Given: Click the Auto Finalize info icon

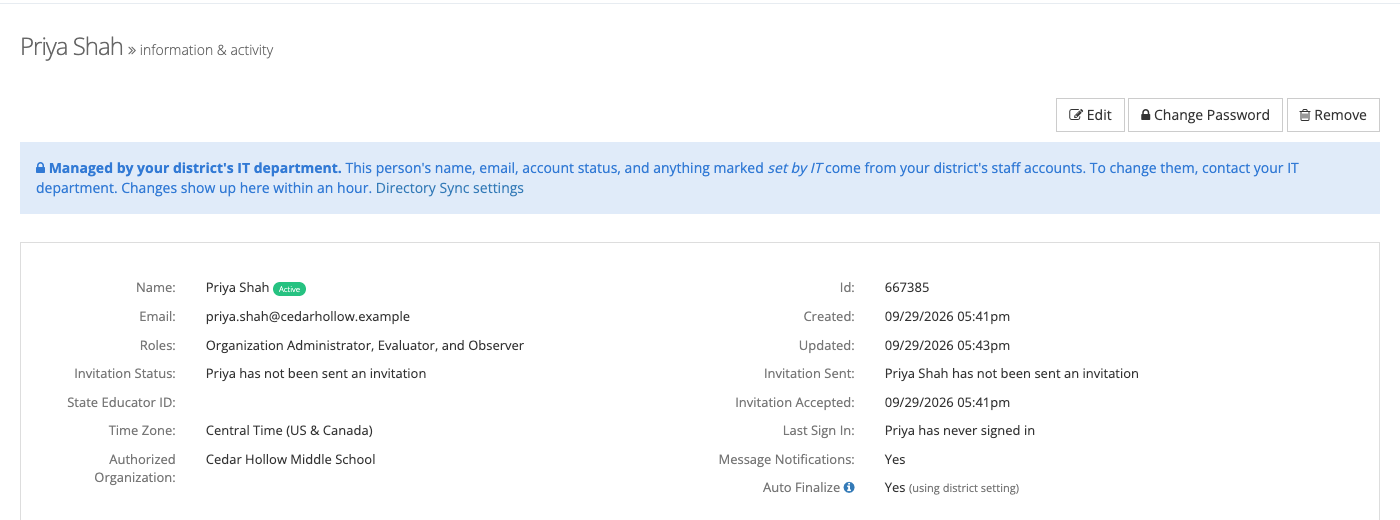Looking at the screenshot, I should [849, 488].
